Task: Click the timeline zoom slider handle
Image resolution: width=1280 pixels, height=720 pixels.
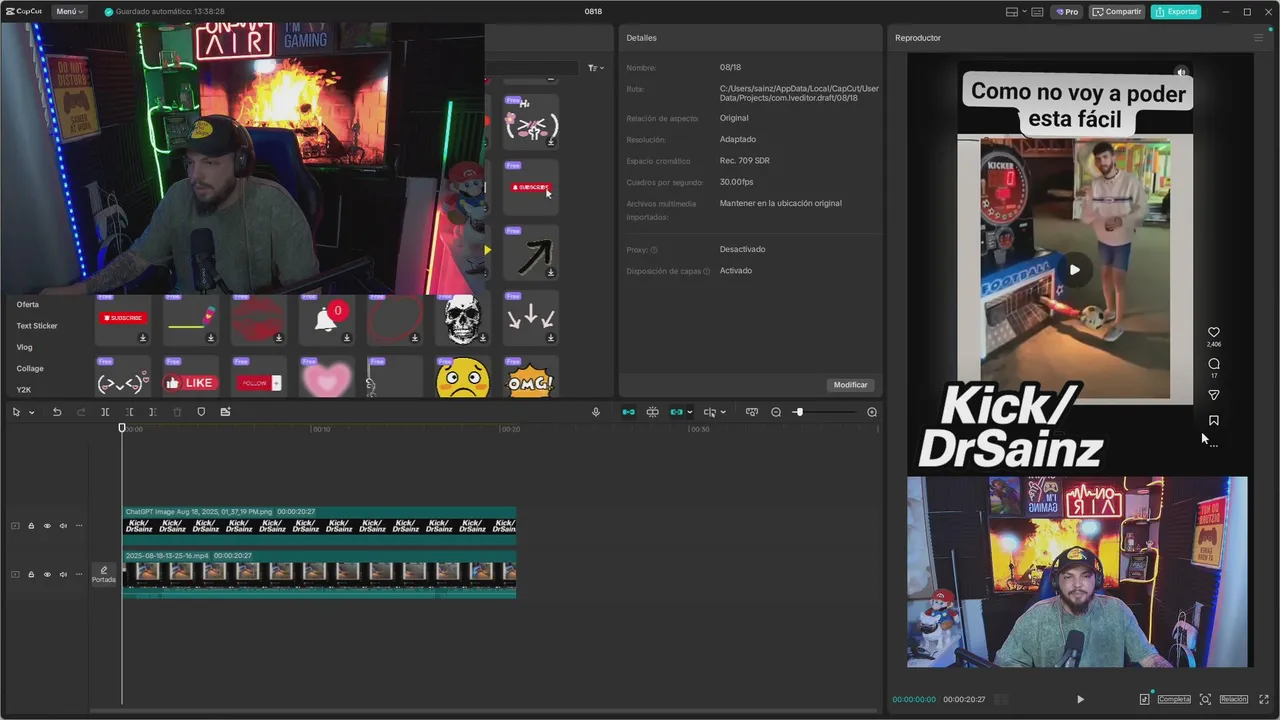Action: click(798, 412)
